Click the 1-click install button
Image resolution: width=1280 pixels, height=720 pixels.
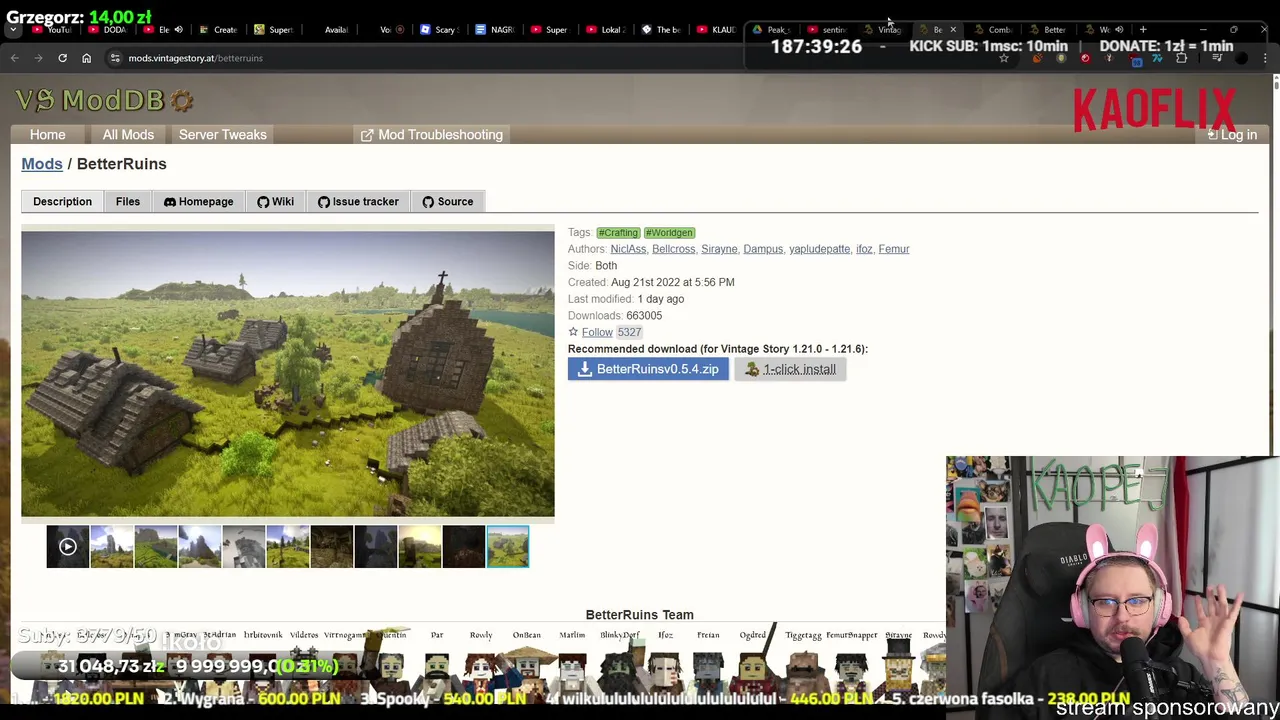point(790,369)
